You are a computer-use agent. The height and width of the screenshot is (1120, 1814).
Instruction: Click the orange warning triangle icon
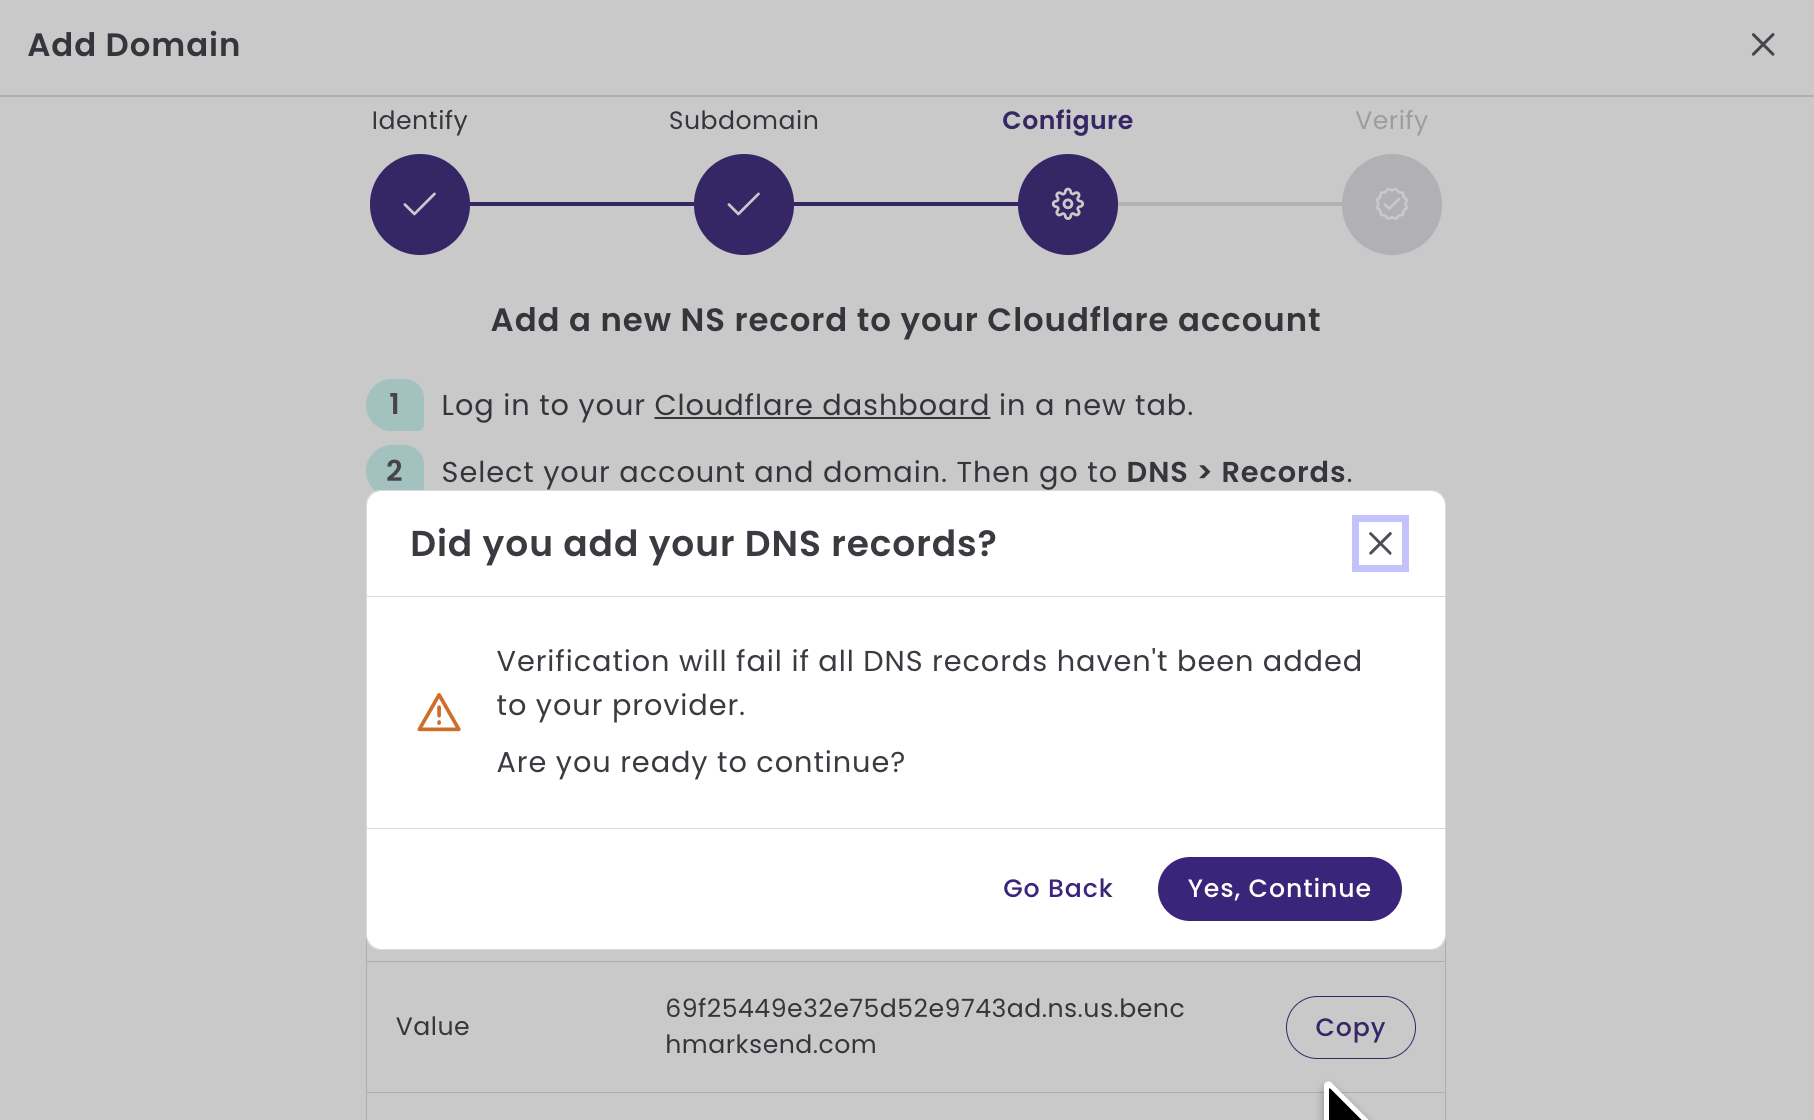(x=439, y=712)
